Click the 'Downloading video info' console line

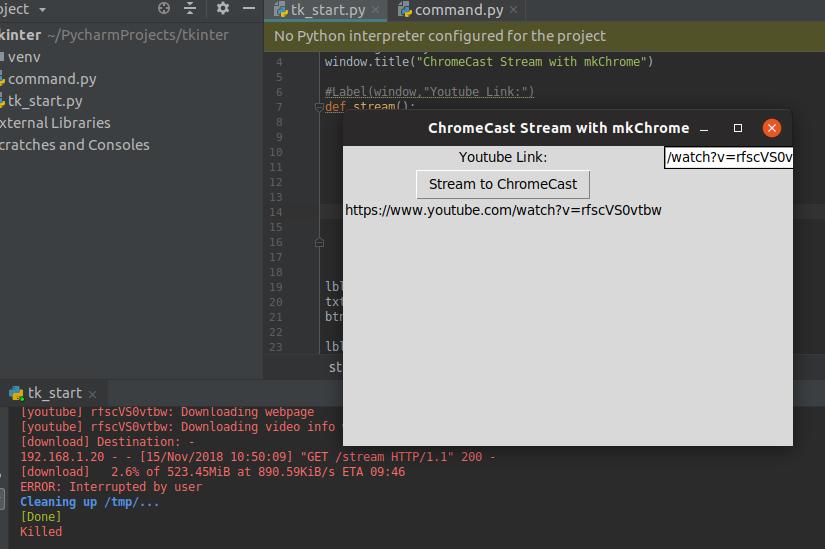click(181, 427)
